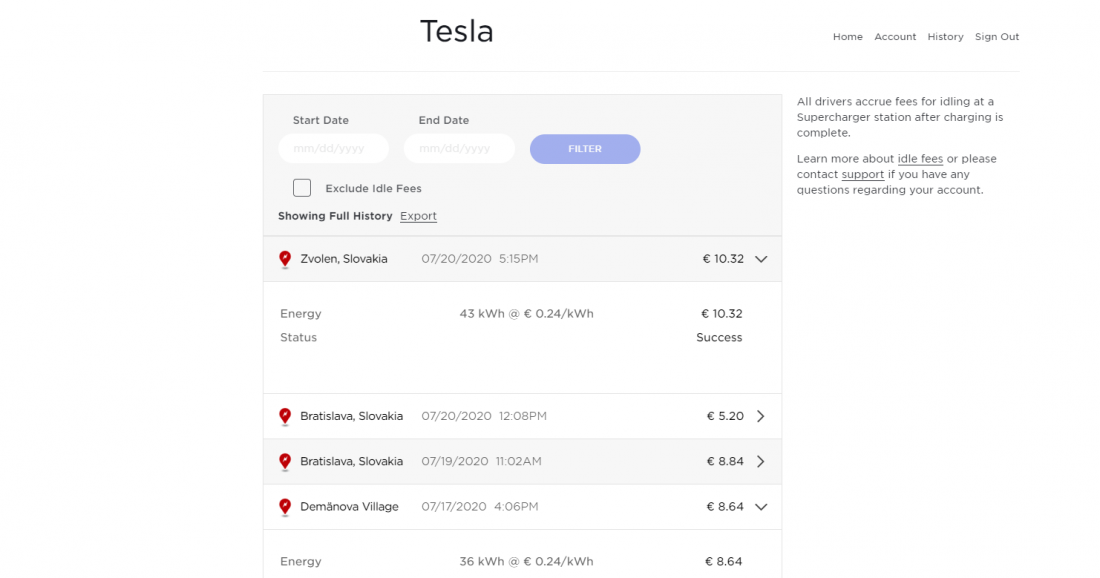Click the € 8.84 amount
The width and height of the screenshot is (1100, 578).
pyautogui.click(x=725, y=462)
